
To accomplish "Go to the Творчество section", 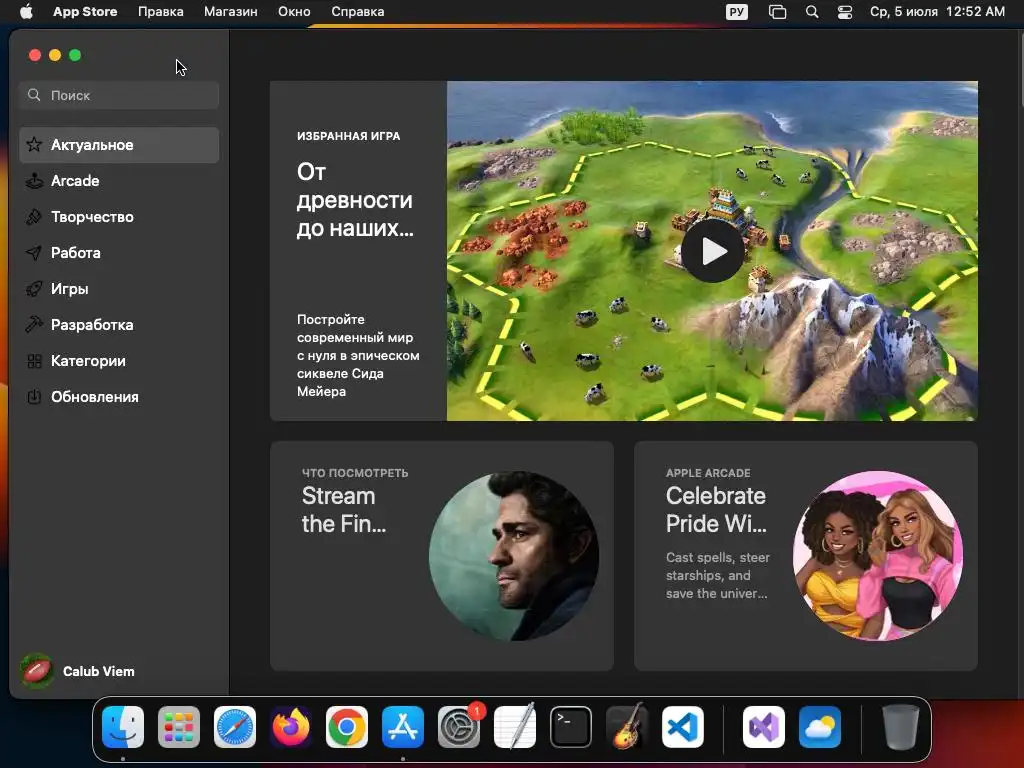I will pos(119,217).
